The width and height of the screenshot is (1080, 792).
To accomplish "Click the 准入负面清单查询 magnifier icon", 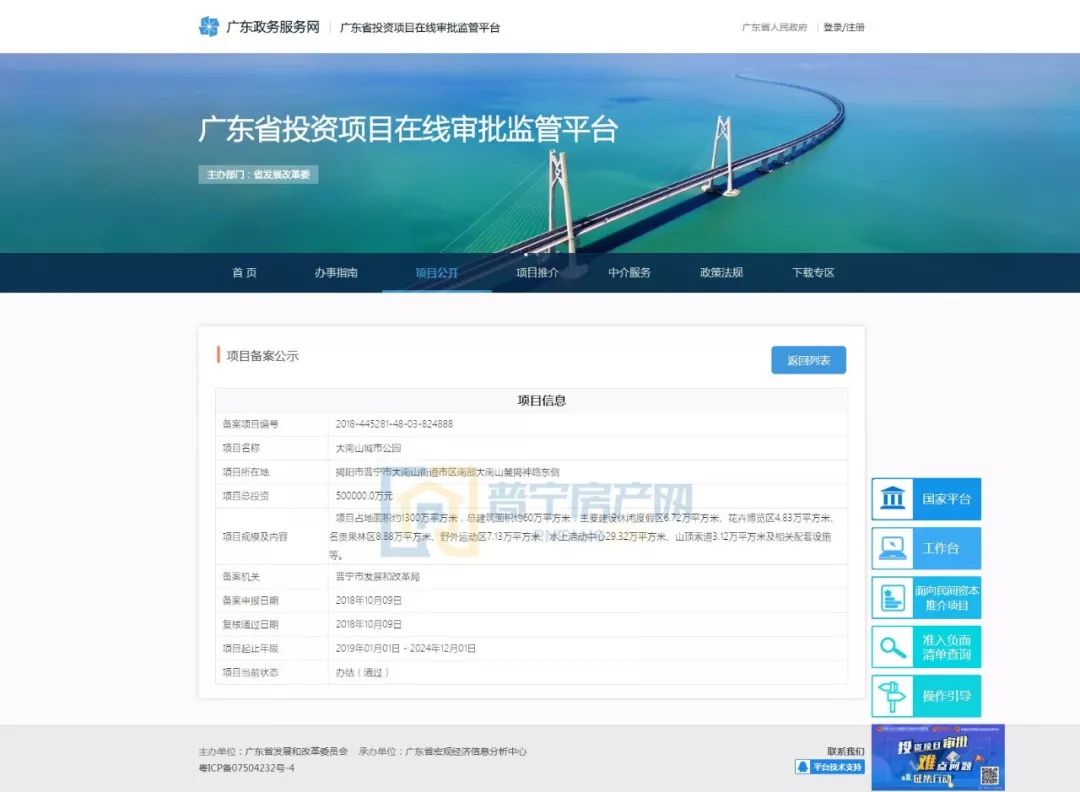I will coord(892,647).
